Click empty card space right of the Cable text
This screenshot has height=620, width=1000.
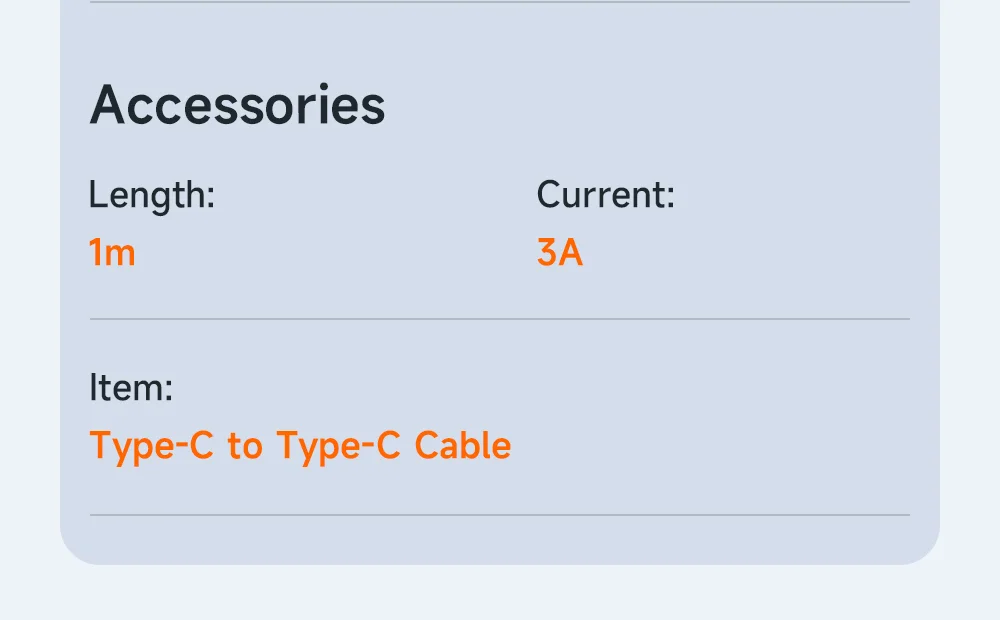coord(708,446)
